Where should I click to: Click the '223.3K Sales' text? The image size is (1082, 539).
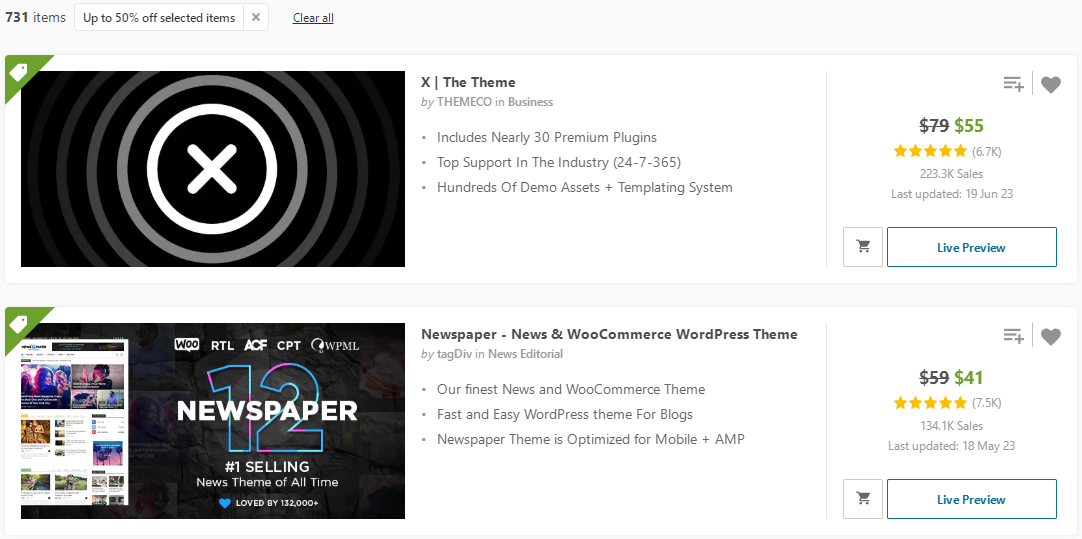pyautogui.click(x=951, y=174)
